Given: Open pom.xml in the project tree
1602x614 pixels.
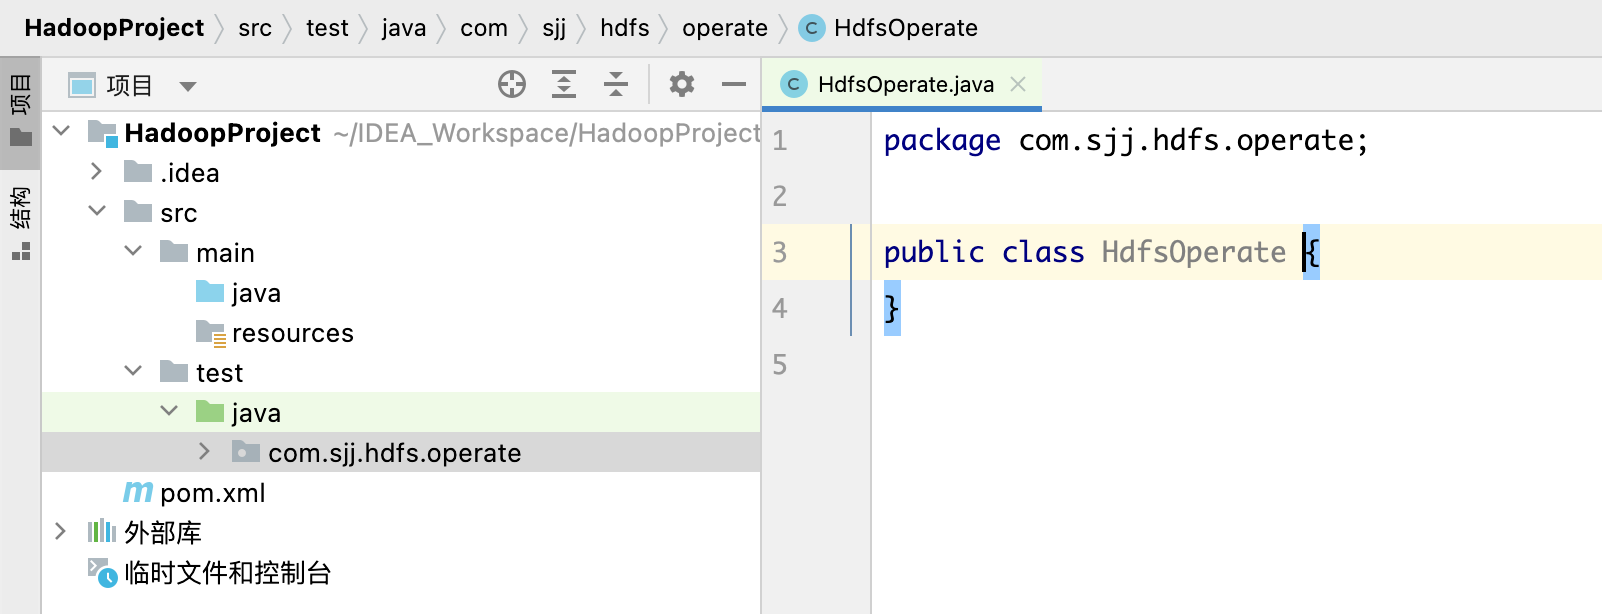Looking at the screenshot, I should pos(212,493).
